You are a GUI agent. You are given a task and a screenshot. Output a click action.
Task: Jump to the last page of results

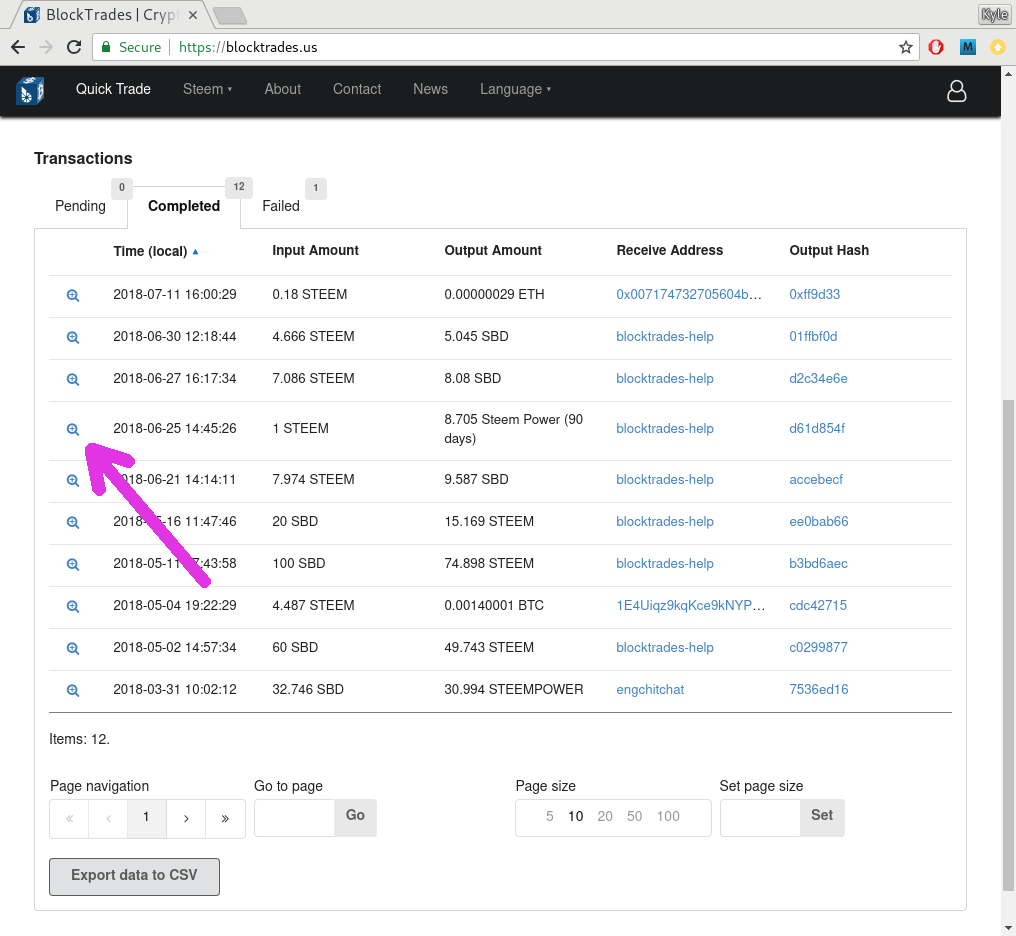click(x=225, y=819)
